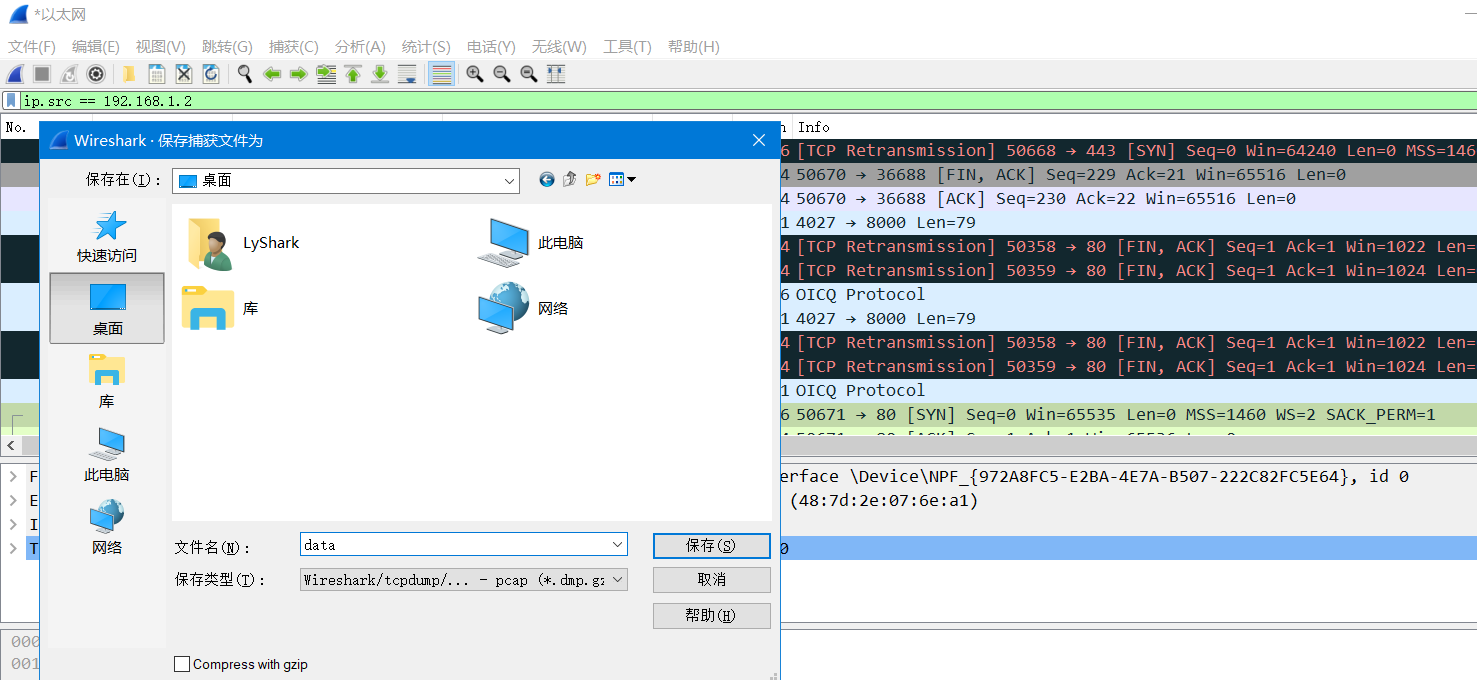This screenshot has height=680, width=1477.
Task: Close the save capture file dialog
Action: tap(759, 141)
